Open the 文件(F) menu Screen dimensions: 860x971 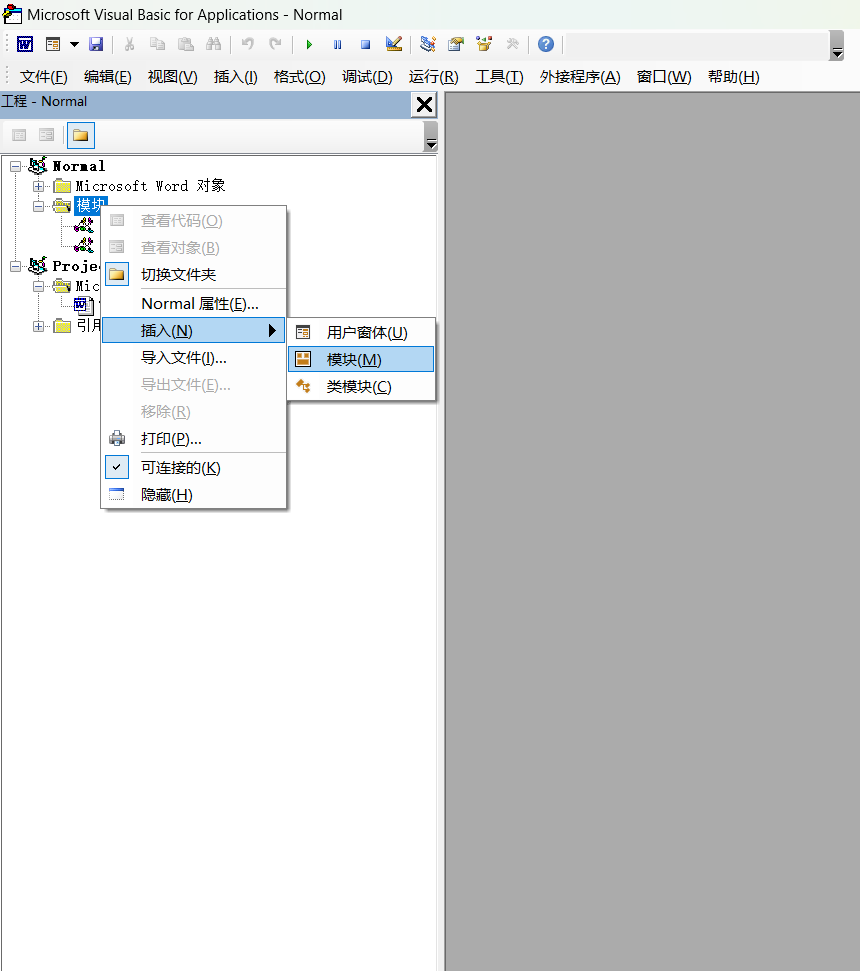pyautogui.click(x=43, y=77)
